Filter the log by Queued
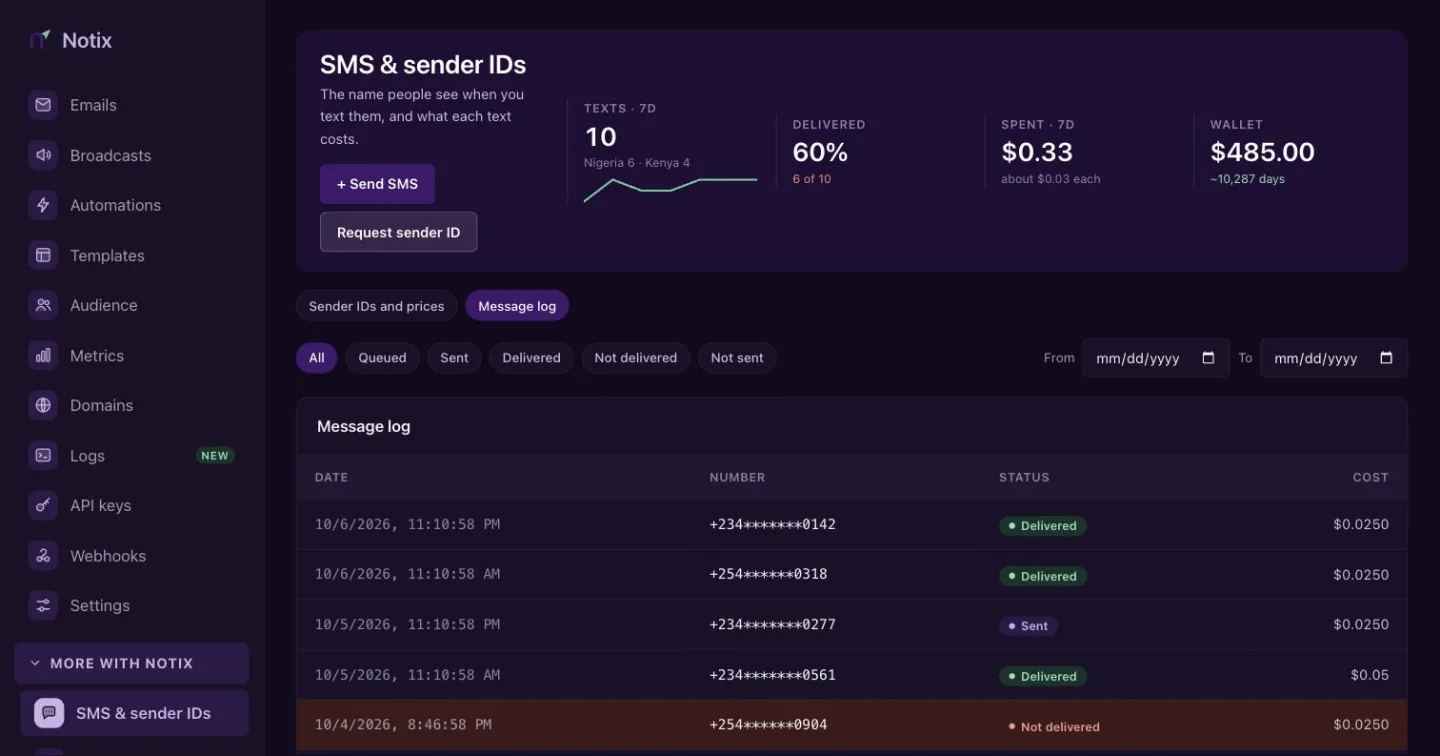Viewport: 1440px width, 756px height. tap(382, 358)
